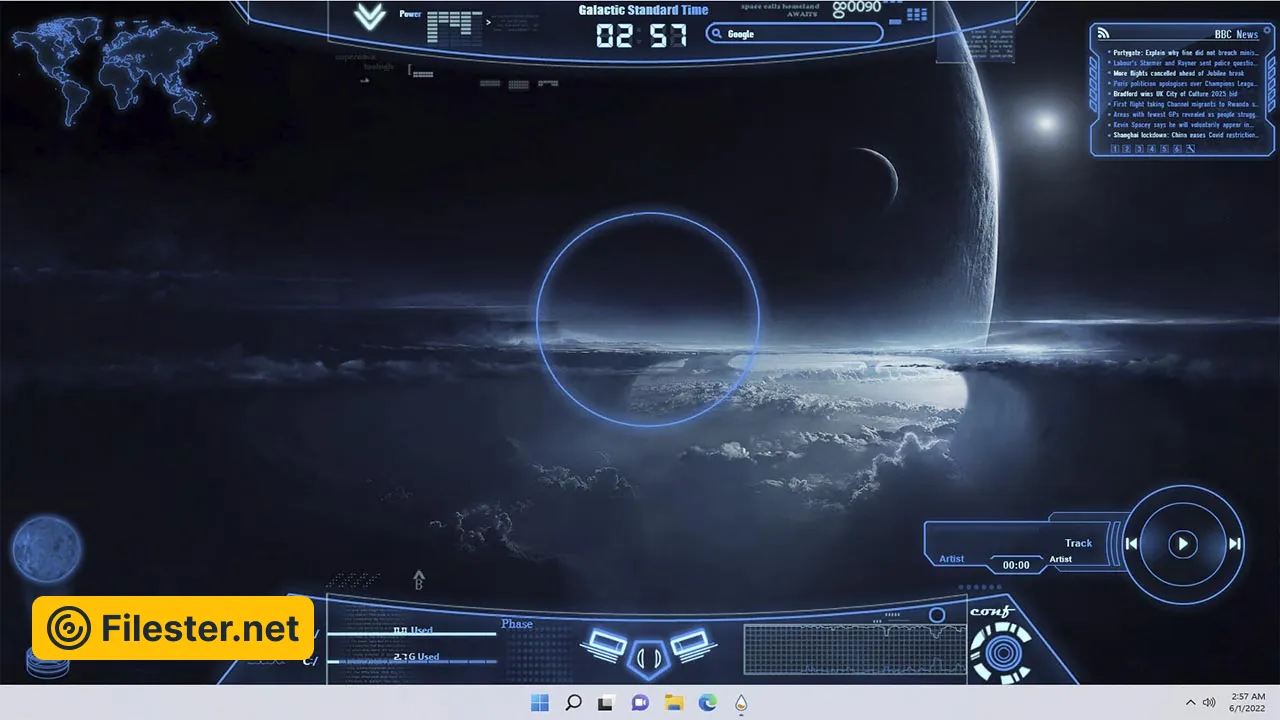Click the small arrow beside Power meter
Viewport: 1280px width, 720px height.
click(488, 21)
